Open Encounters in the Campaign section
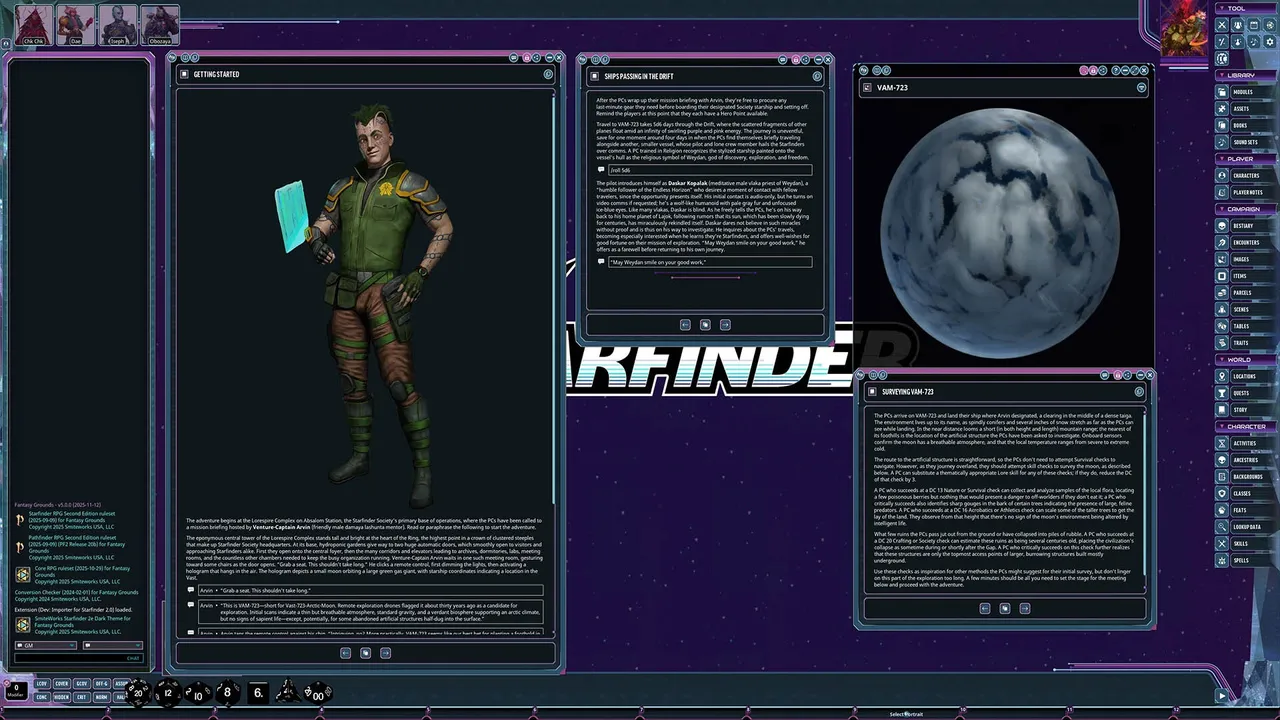The image size is (1280, 720). [1246, 242]
